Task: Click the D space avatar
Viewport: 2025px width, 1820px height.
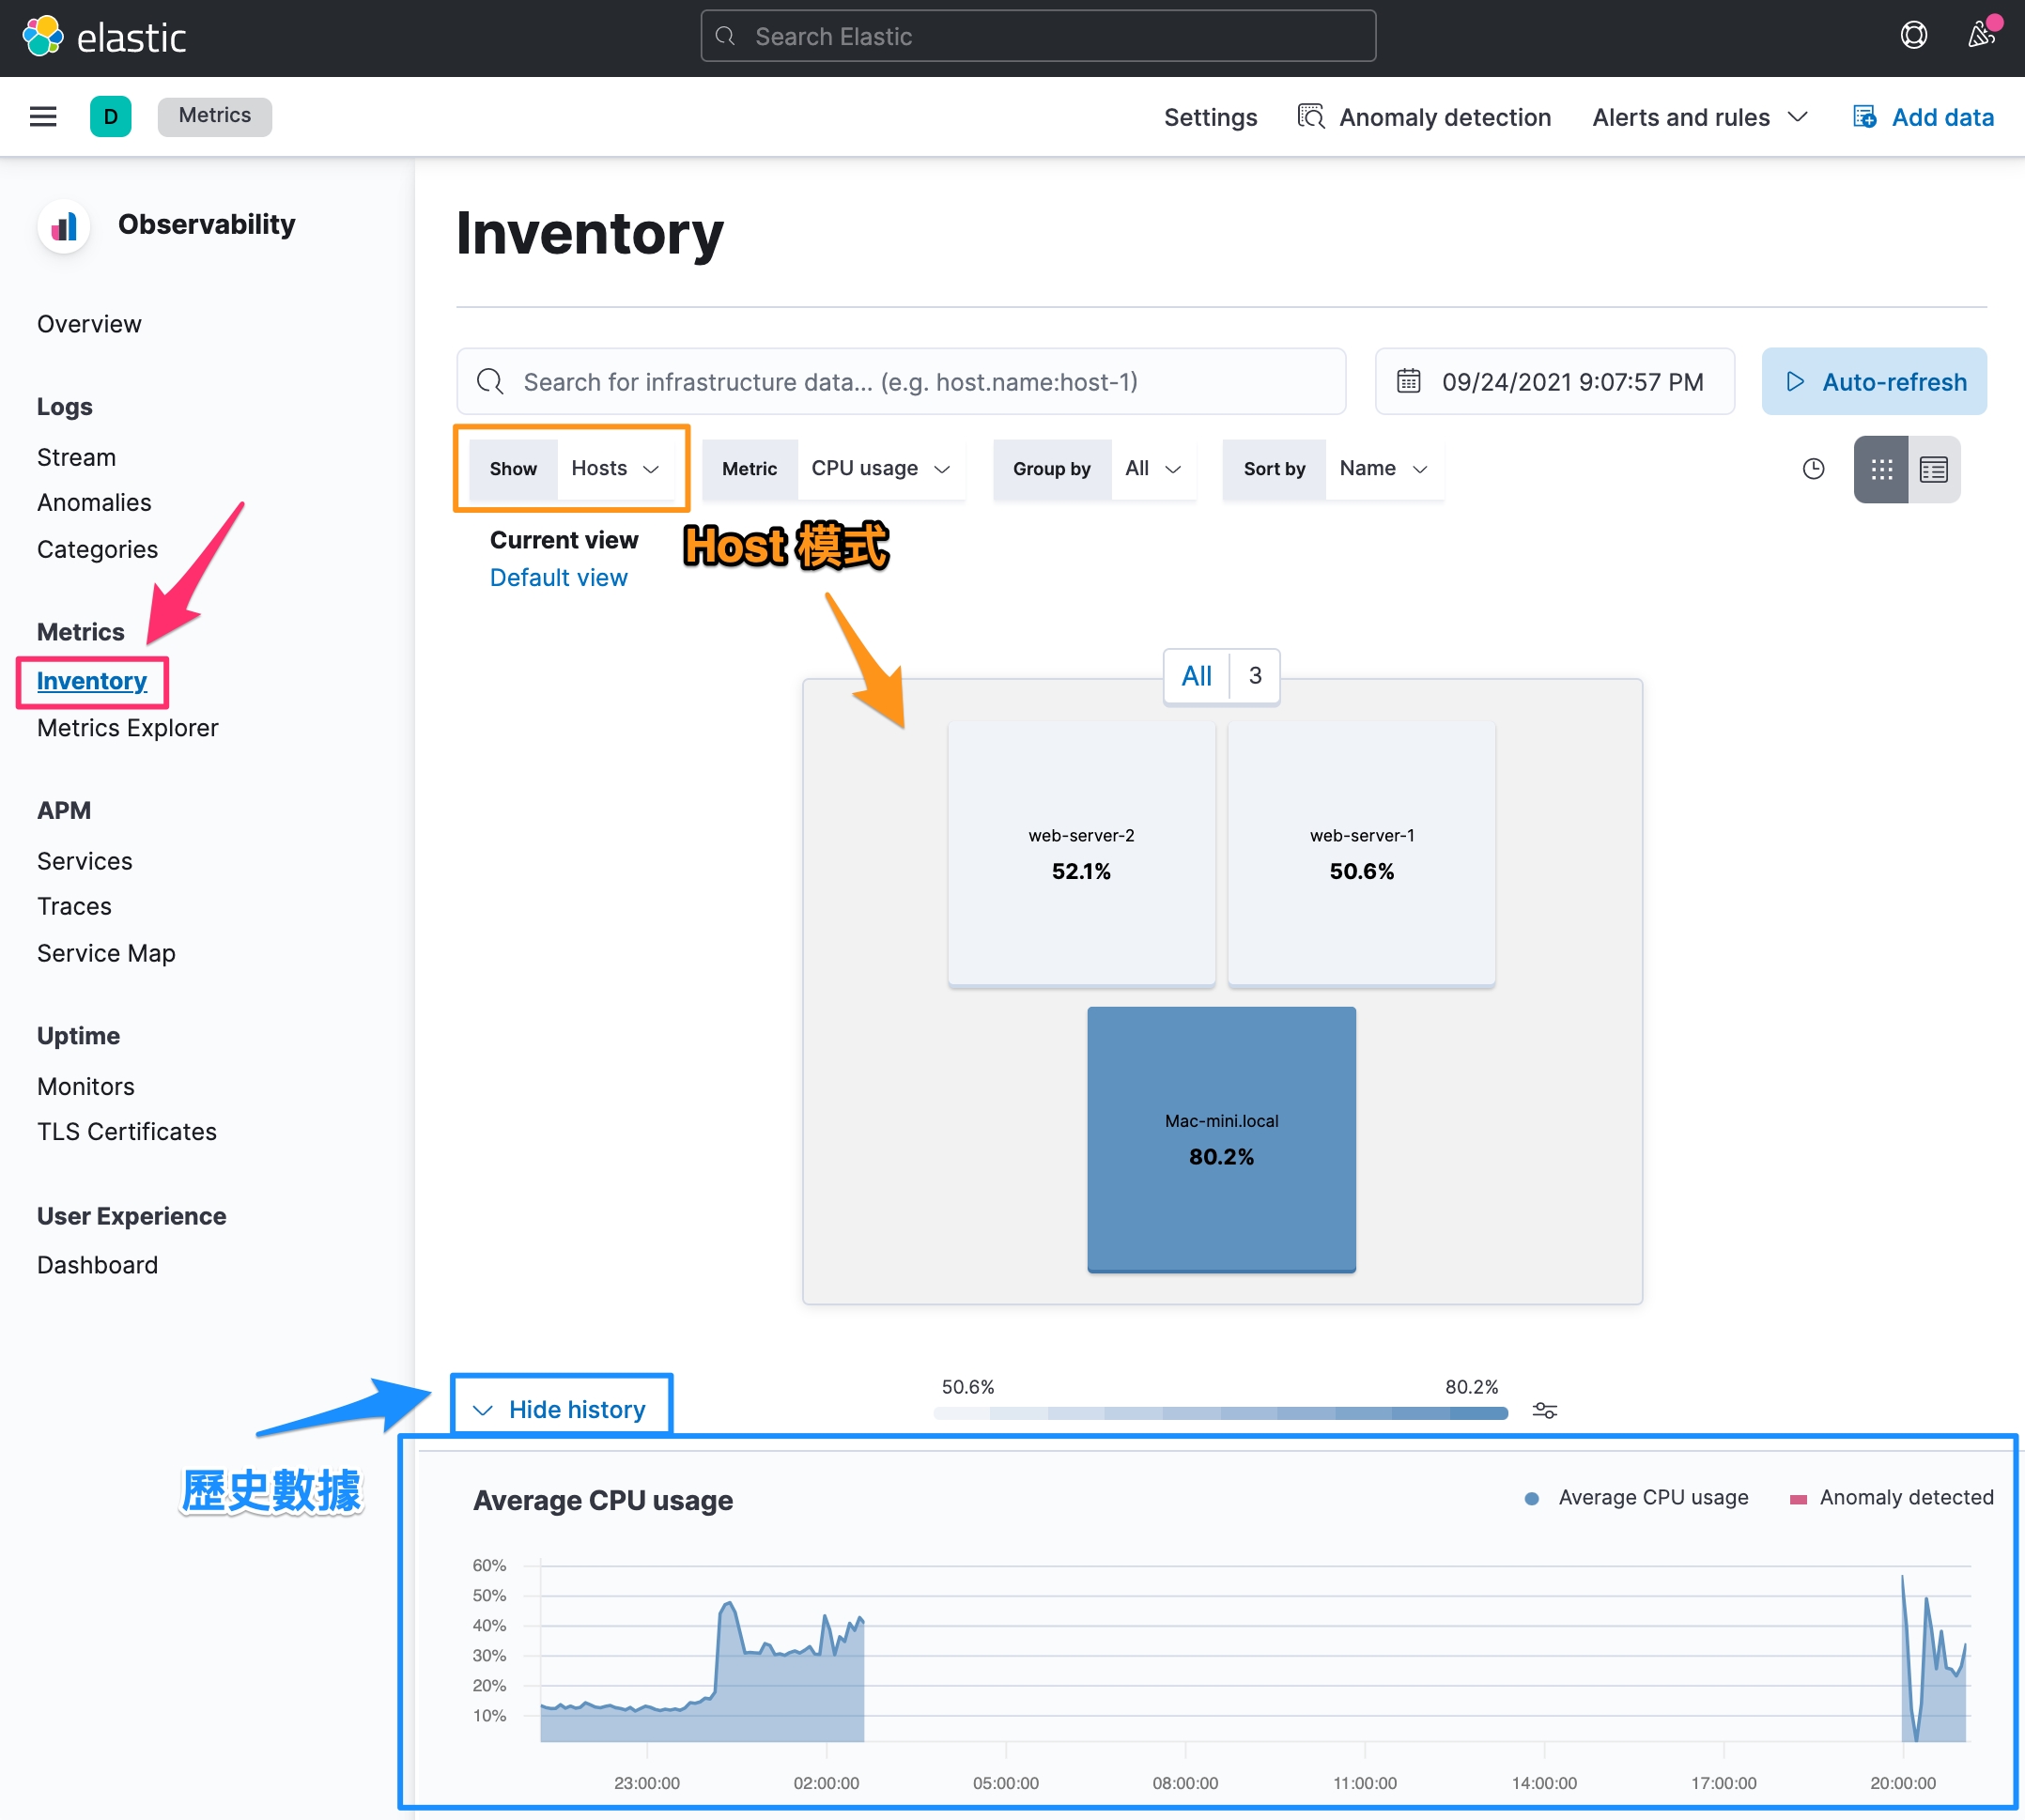Action: (x=111, y=117)
